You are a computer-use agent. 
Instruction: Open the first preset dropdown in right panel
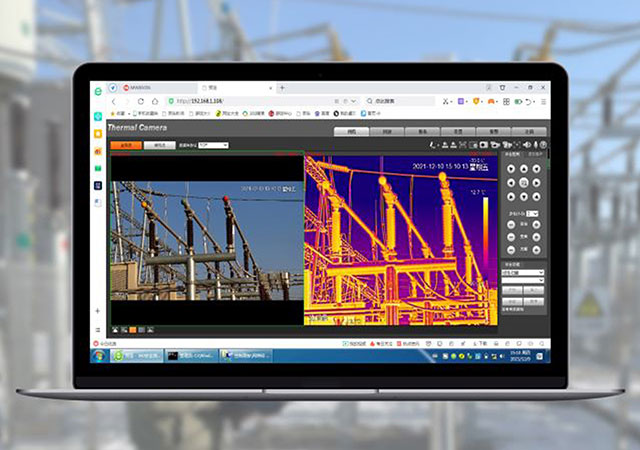click(x=523, y=272)
